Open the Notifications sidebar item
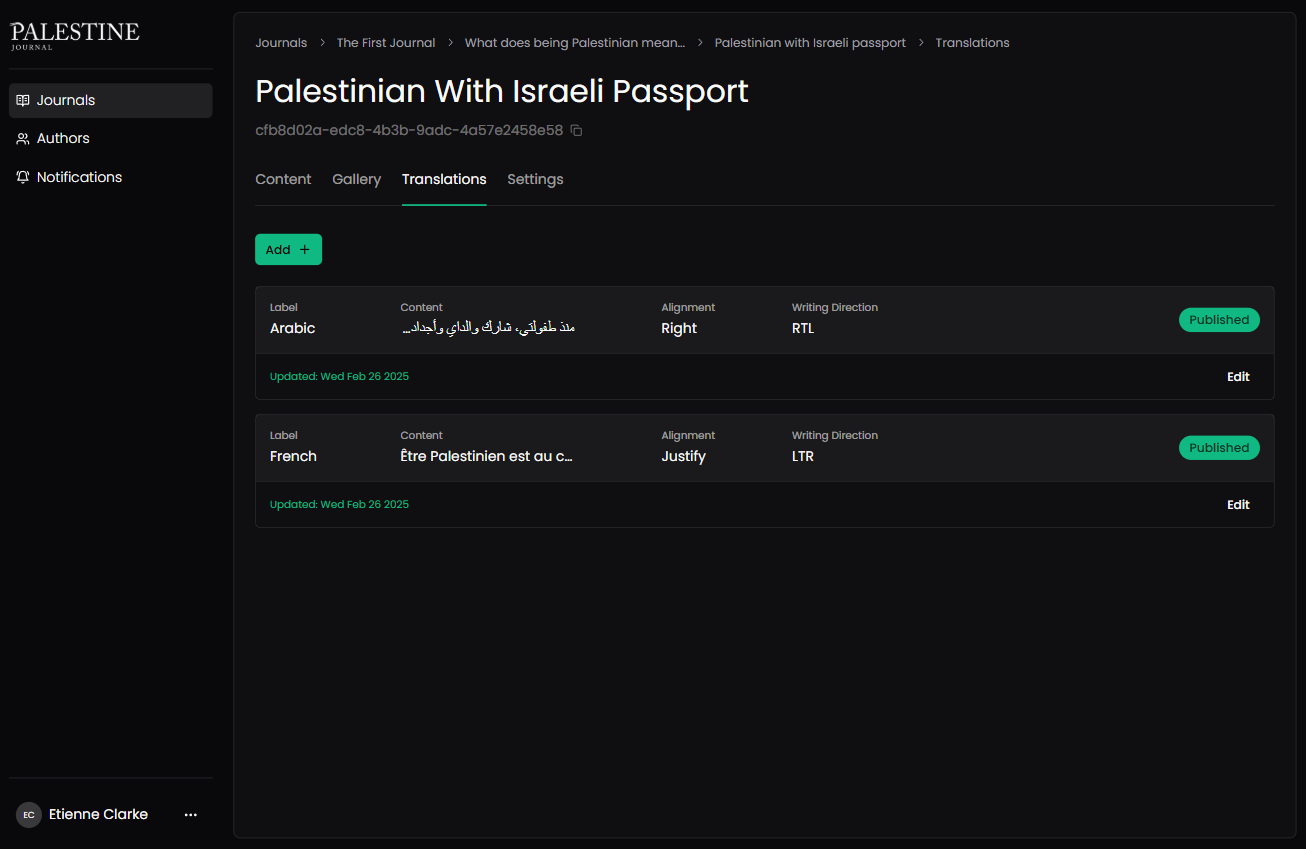Screen dimensions: 1306x849 tap(79, 177)
